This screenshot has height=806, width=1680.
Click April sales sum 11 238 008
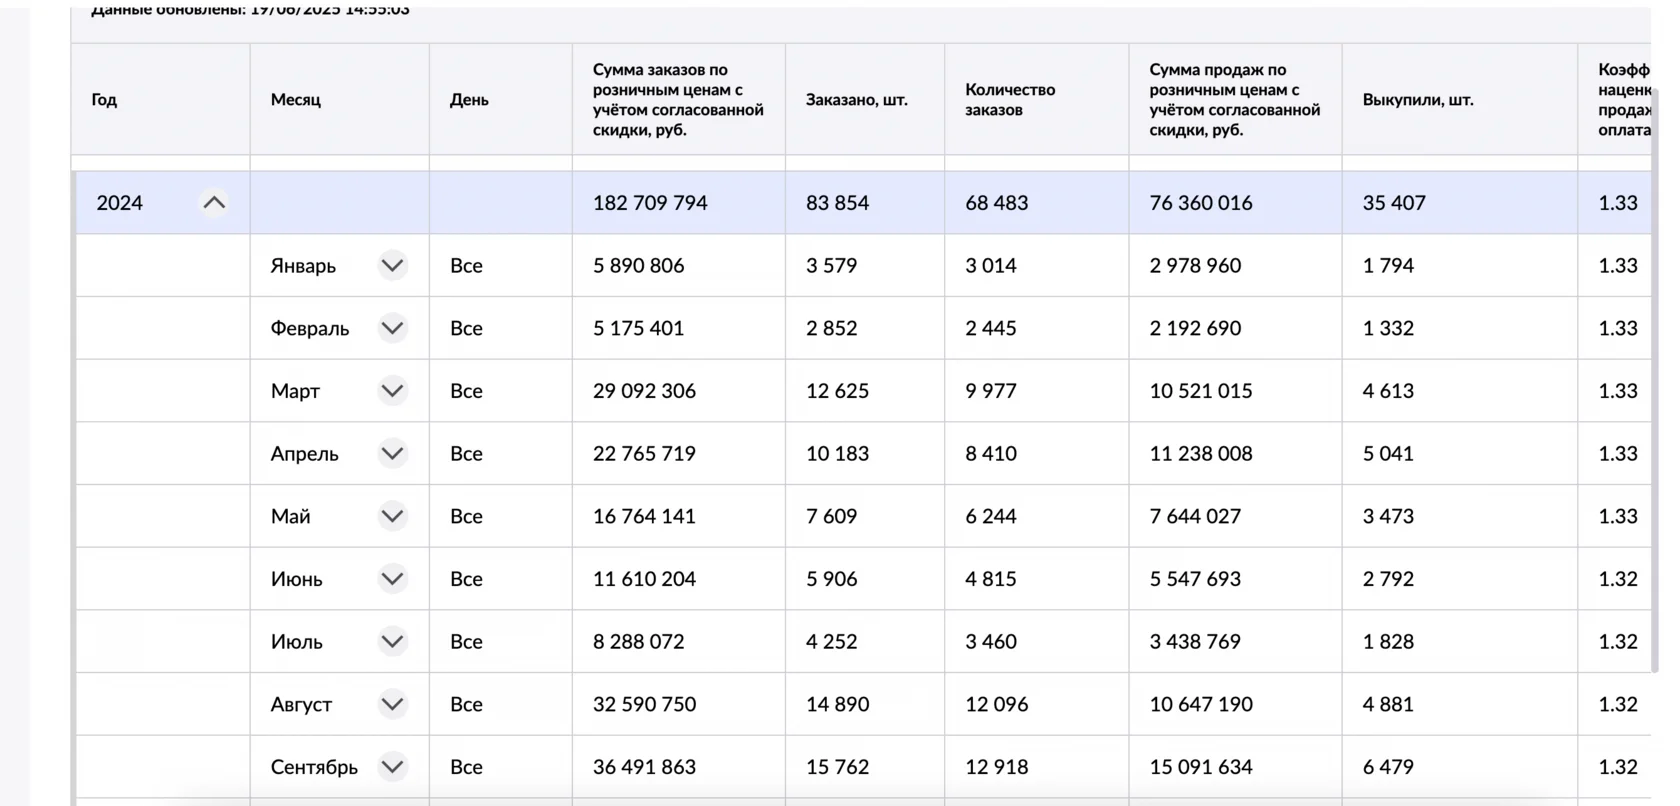(x=1200, y=454)
